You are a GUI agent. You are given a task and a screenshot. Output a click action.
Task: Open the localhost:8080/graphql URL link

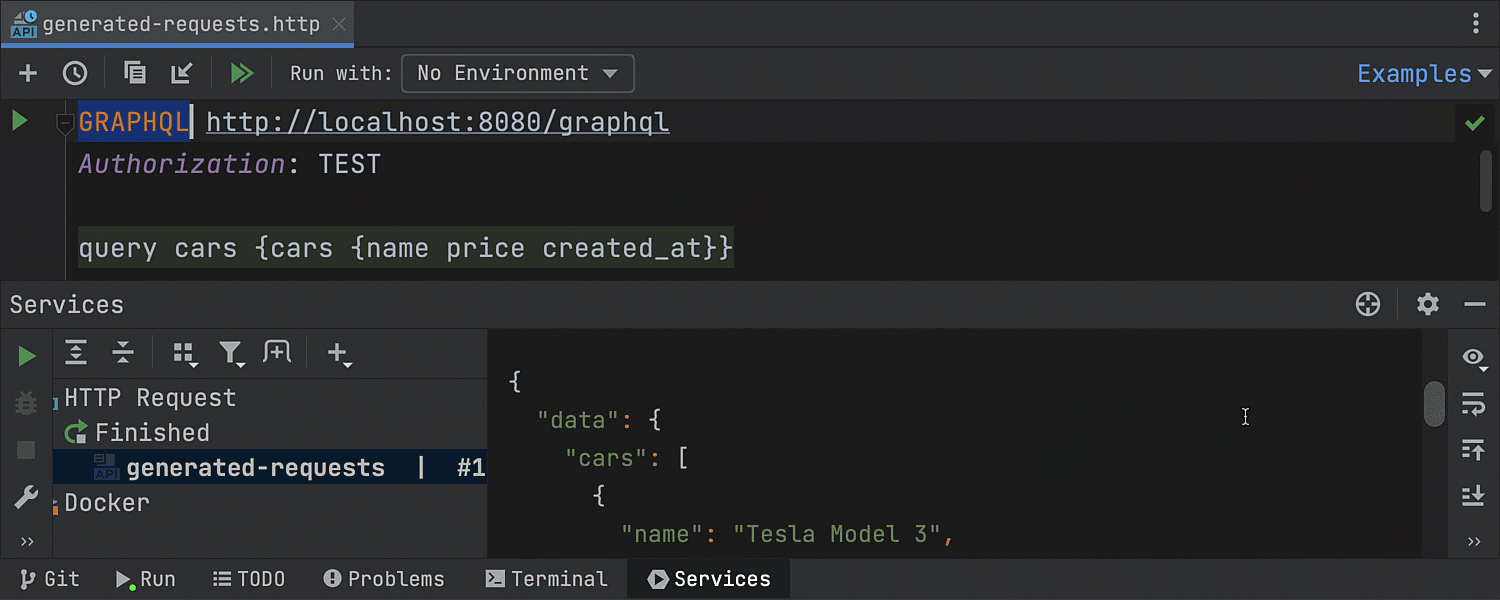(x=437, y=122)
